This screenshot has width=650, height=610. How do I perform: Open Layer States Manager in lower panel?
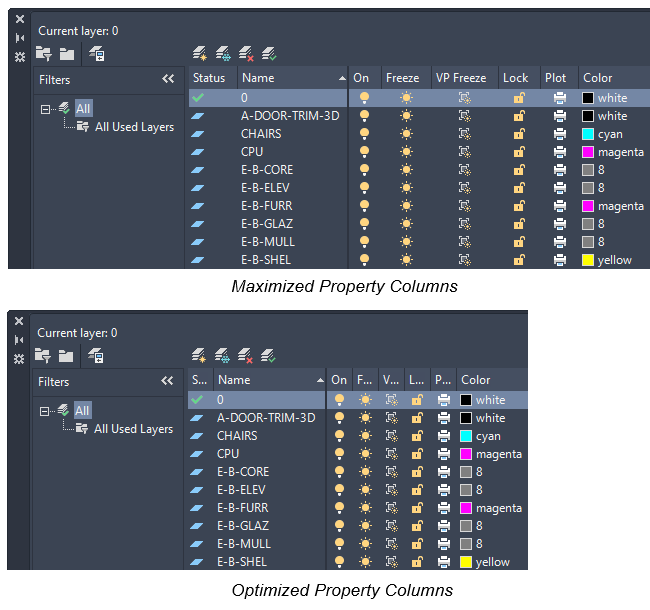(96, 356)
